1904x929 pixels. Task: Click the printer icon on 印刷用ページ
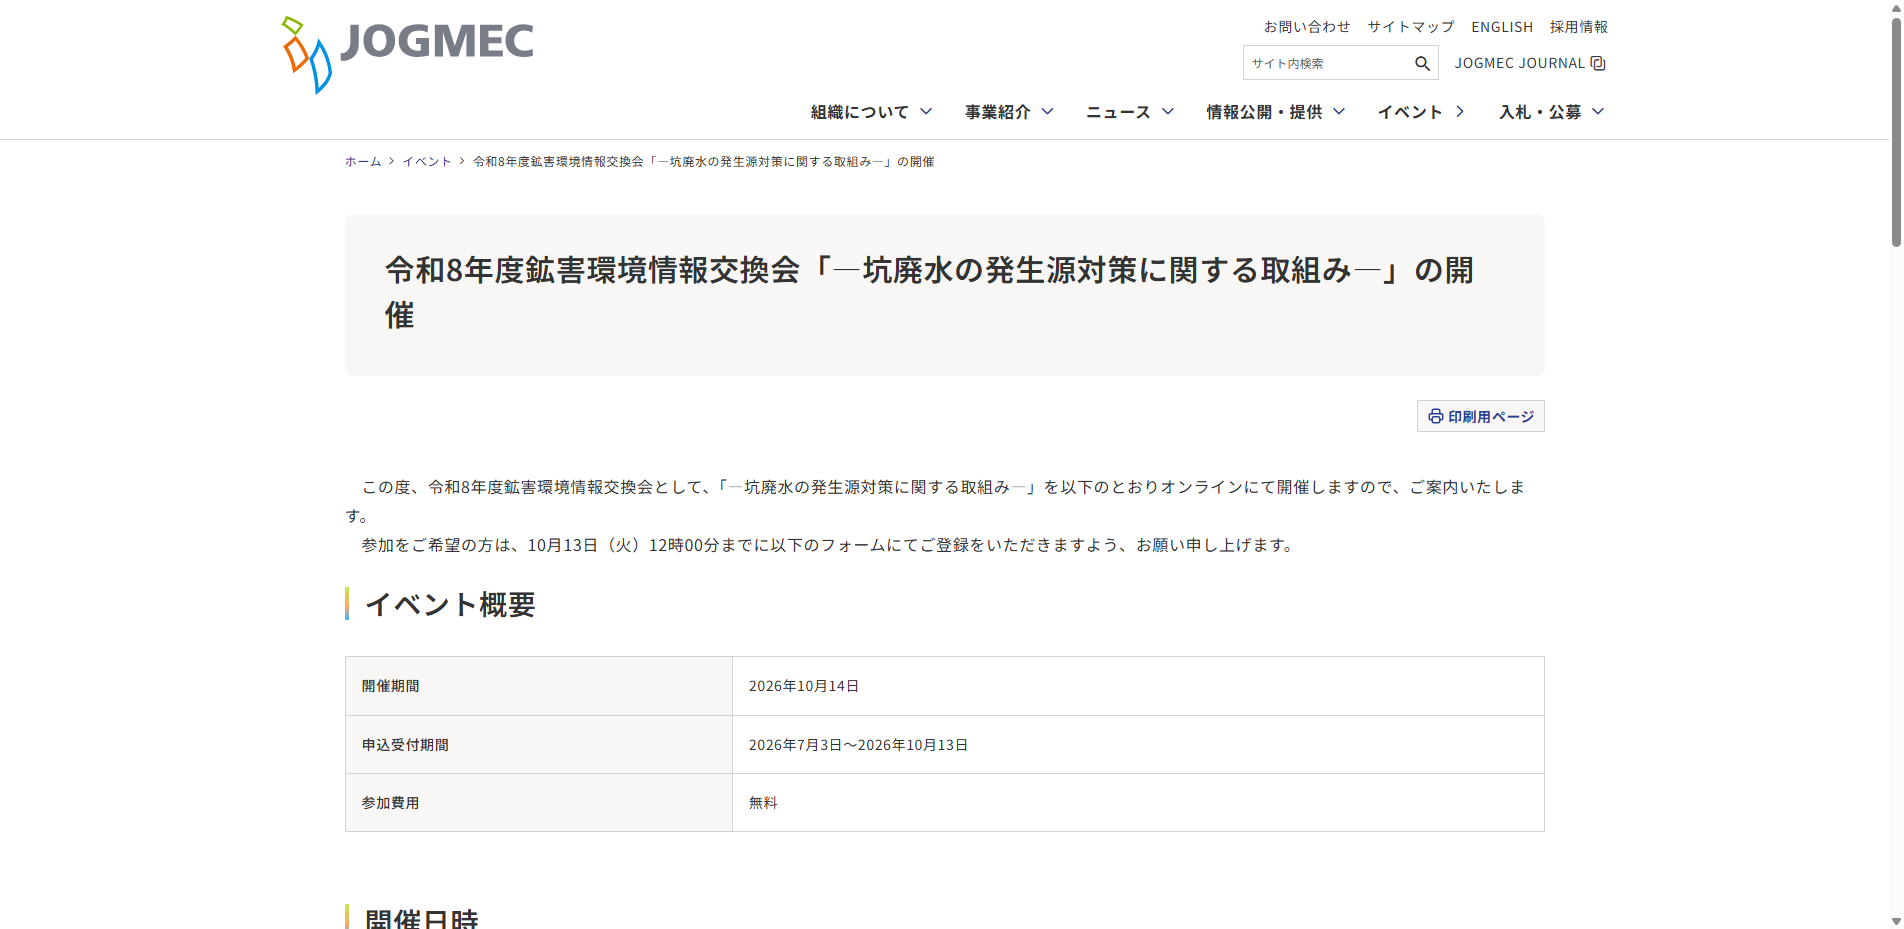tap(1435, 416)
